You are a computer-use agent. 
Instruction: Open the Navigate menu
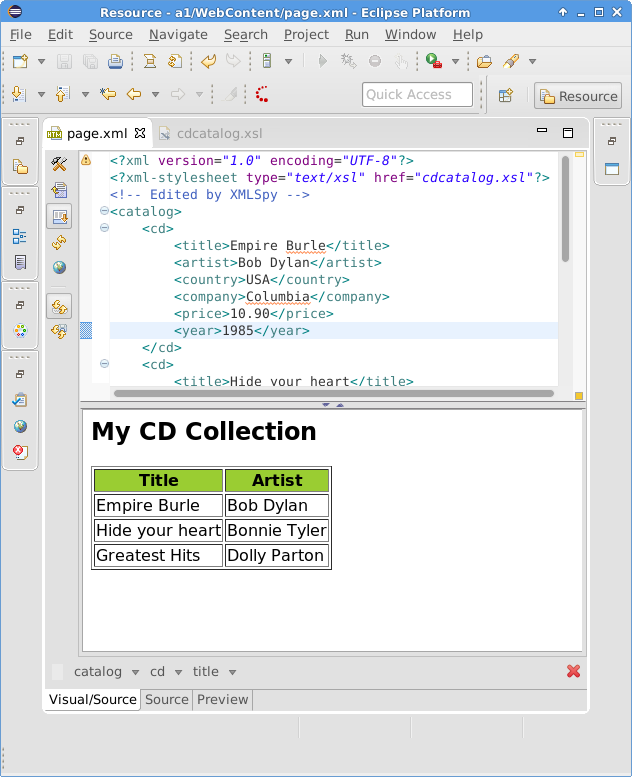click(x=178, y=34)
